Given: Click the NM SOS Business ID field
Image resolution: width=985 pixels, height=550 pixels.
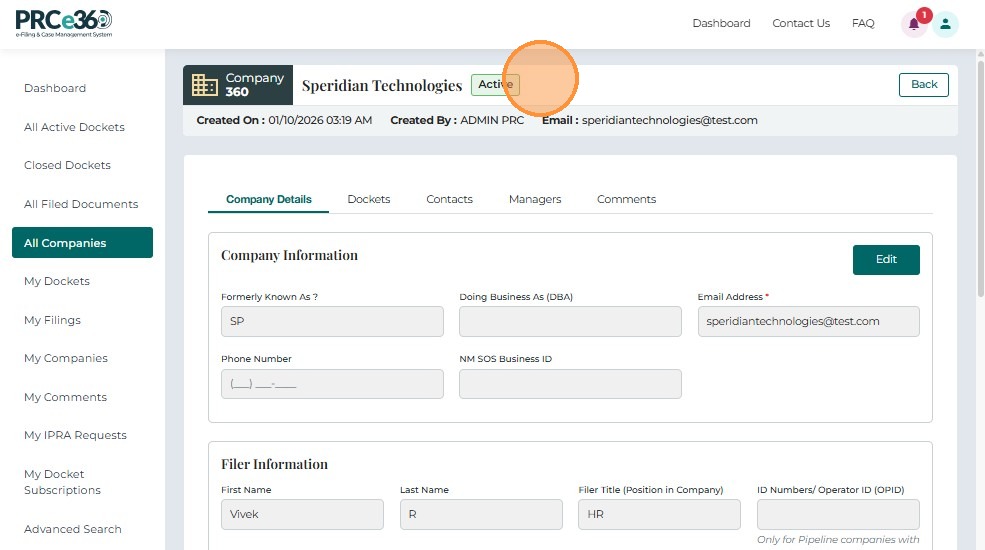Looking at the screenshot, I should pyautogui.click(x=570, y=384).
